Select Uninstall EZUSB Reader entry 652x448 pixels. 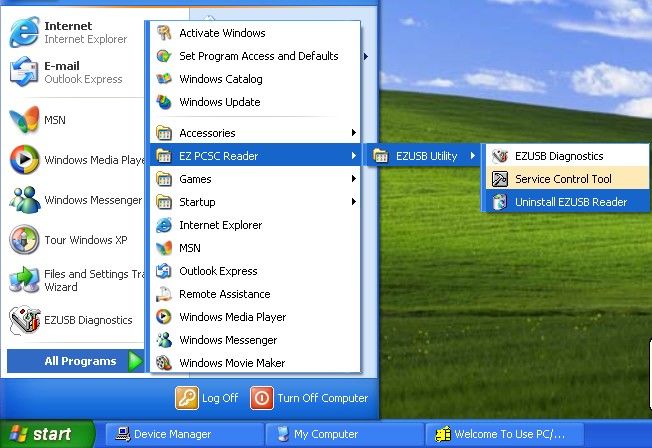[567, 202]
